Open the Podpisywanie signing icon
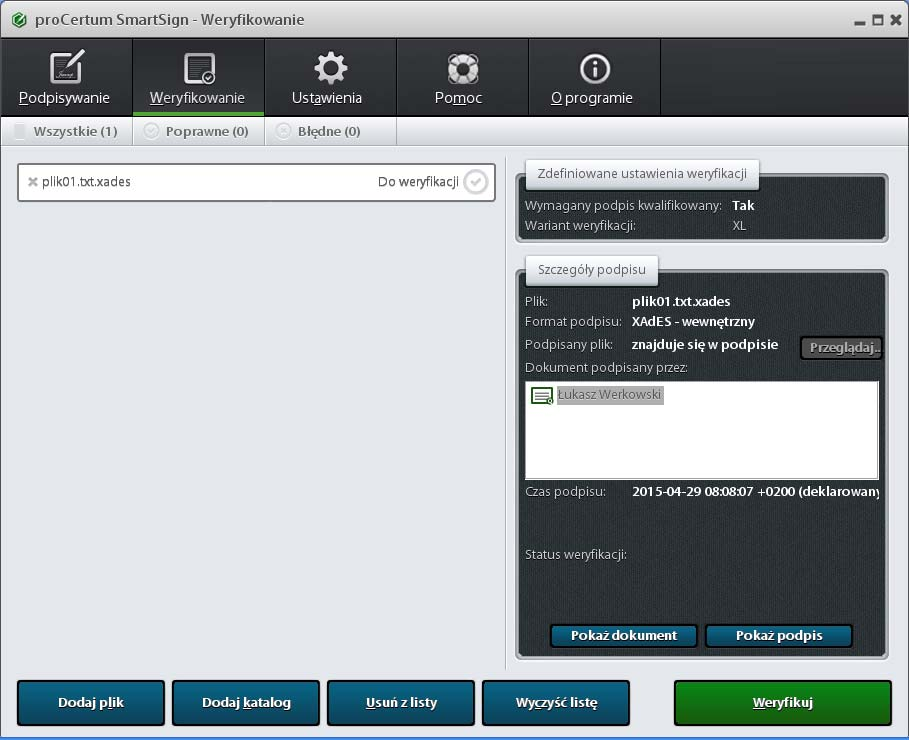Screen dimensions: 909x740 [67, 67]
